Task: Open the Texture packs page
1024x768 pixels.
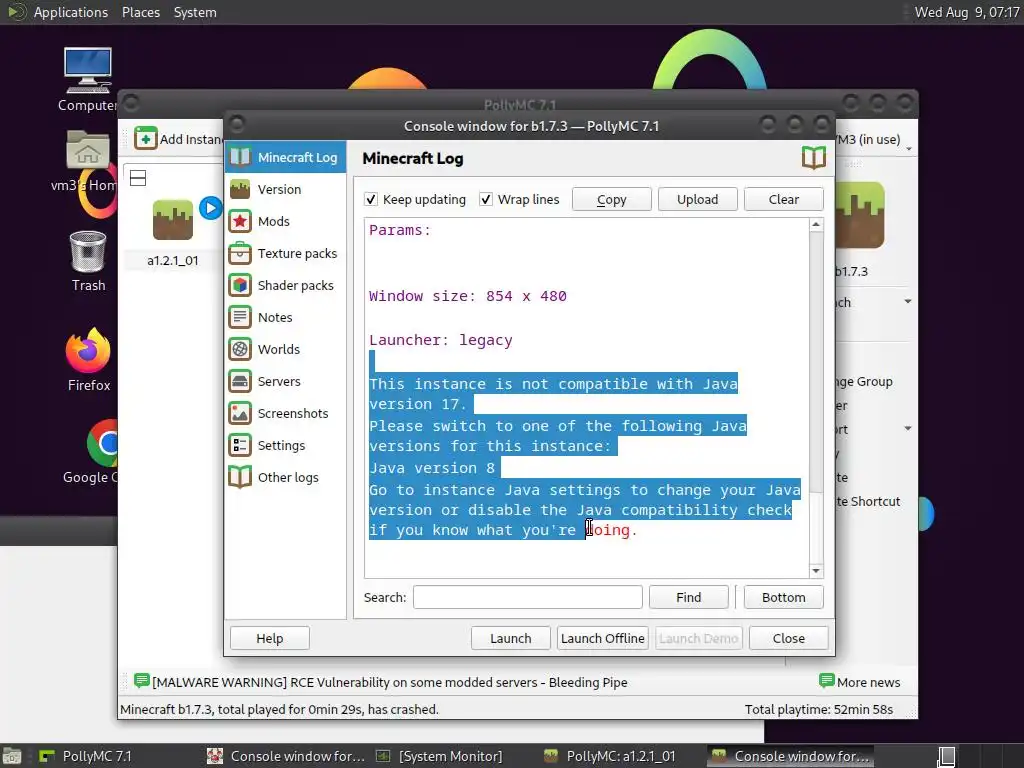Action: [285, 253]
